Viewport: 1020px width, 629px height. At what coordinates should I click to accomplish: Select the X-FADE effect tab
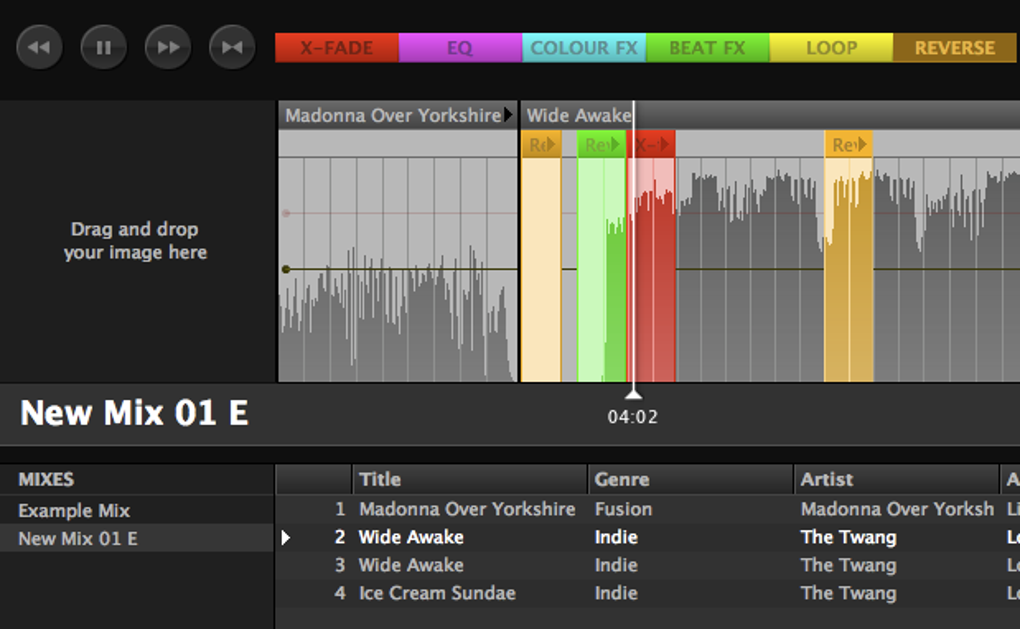click(x=337, y=48)
